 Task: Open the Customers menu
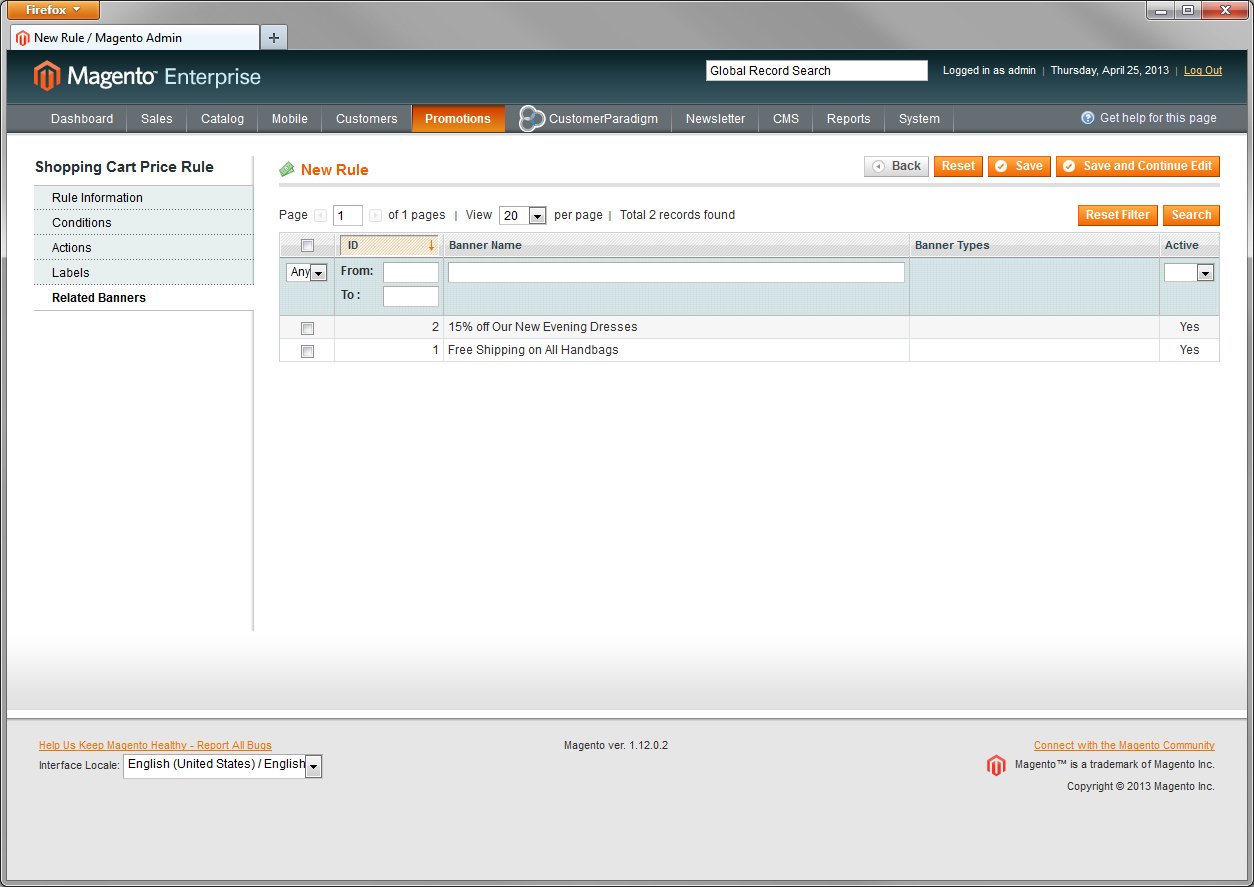pyautogui.click(x=367, y=118)
